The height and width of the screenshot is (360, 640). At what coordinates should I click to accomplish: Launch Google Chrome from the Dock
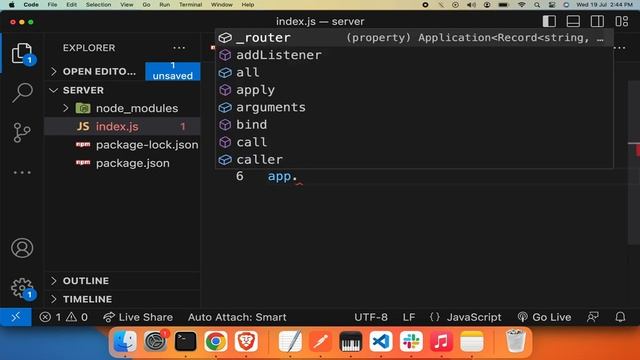coord(216,341)
